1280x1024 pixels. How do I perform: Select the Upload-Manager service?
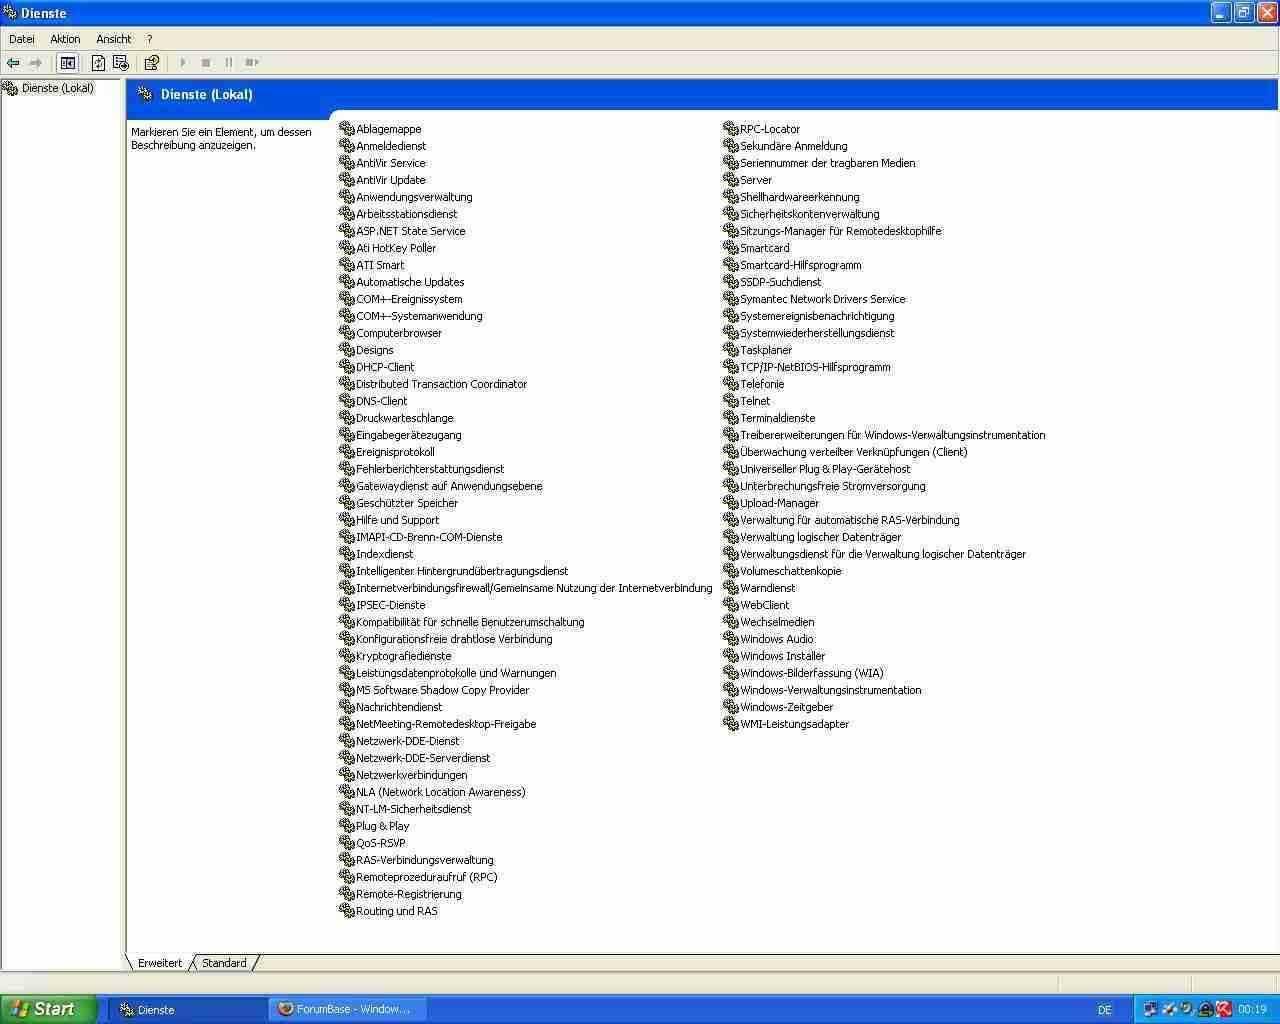(780, 503)
